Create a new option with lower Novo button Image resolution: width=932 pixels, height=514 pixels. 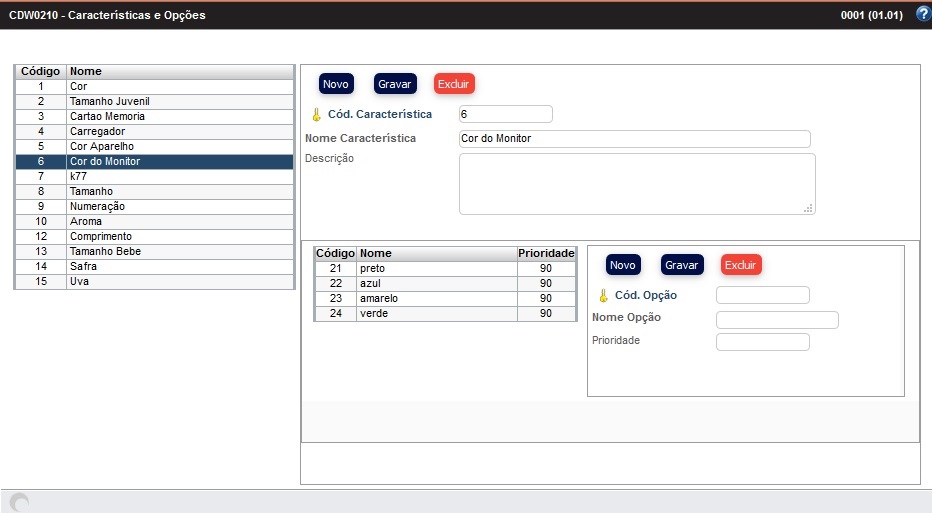tap(623, 265)
